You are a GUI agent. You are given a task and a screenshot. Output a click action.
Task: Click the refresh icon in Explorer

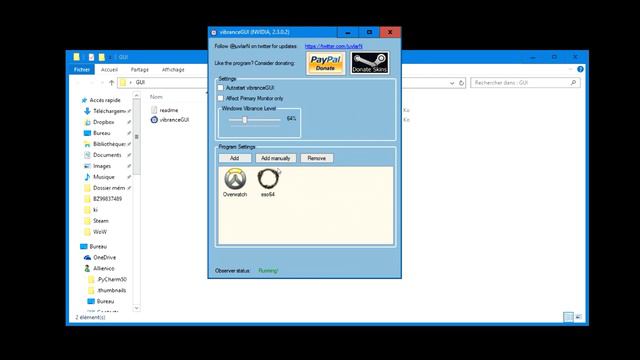tap(461, 83)
